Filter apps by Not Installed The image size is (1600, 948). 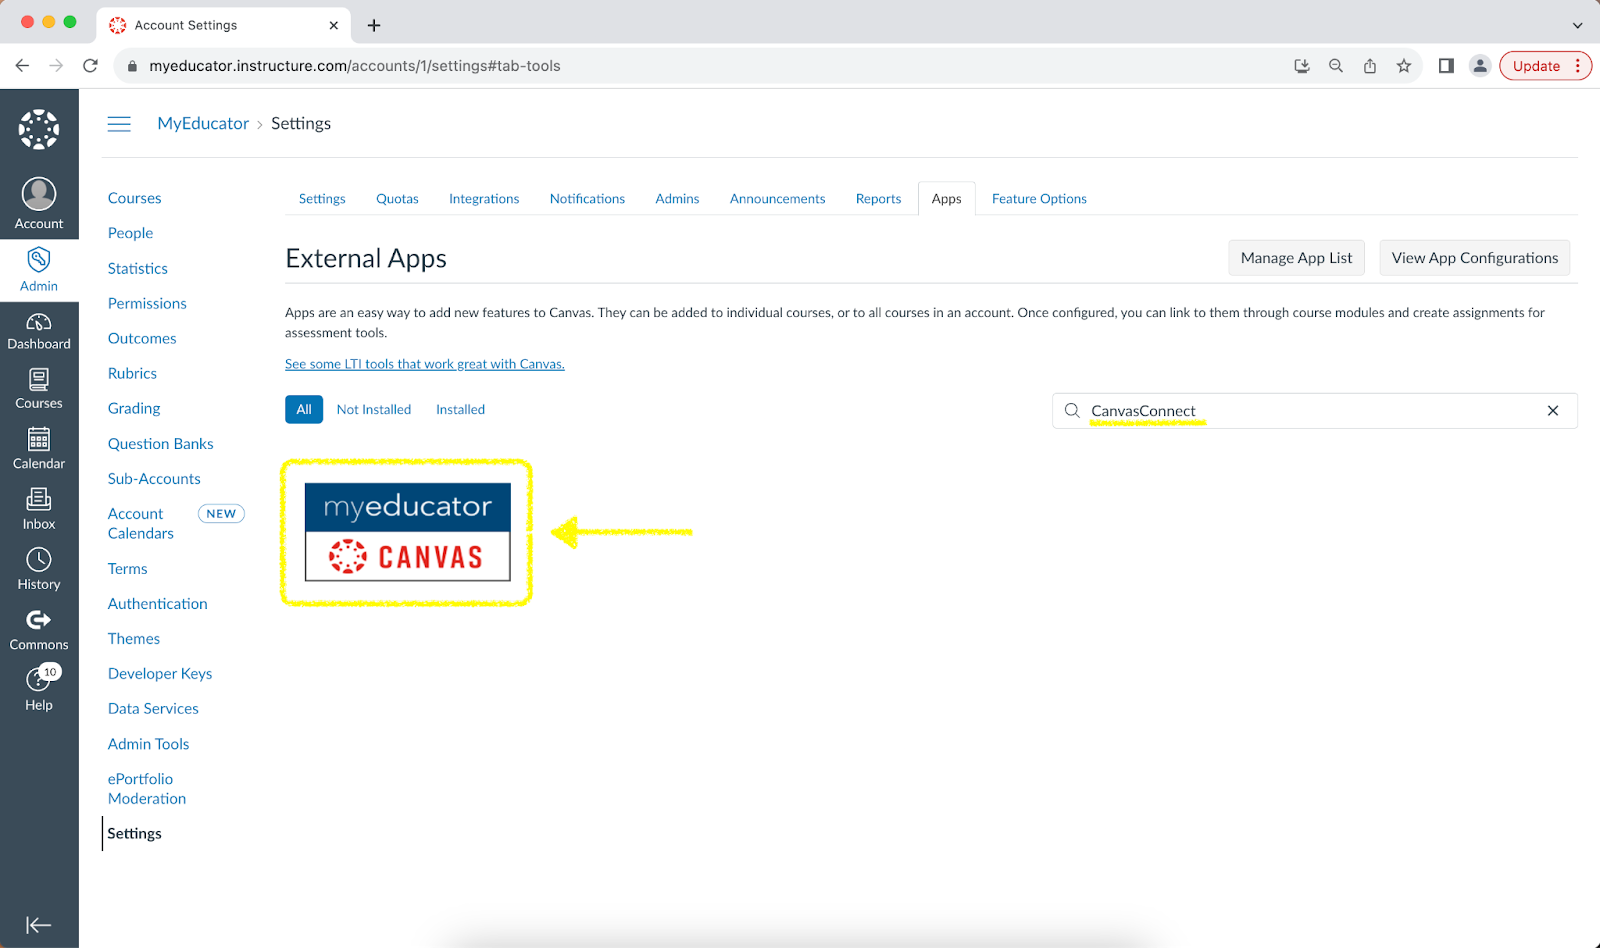(374, 410)
